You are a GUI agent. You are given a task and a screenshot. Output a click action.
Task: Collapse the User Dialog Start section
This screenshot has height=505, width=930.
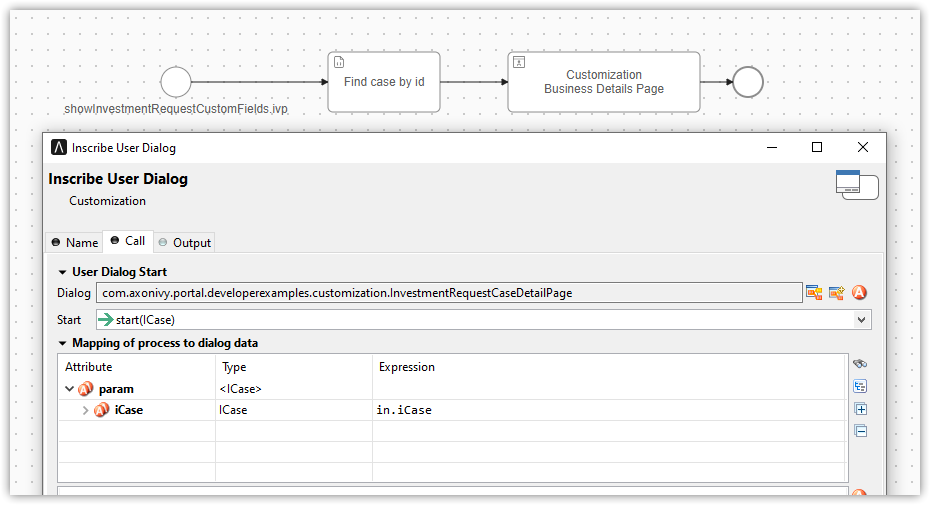pos(62,272)
